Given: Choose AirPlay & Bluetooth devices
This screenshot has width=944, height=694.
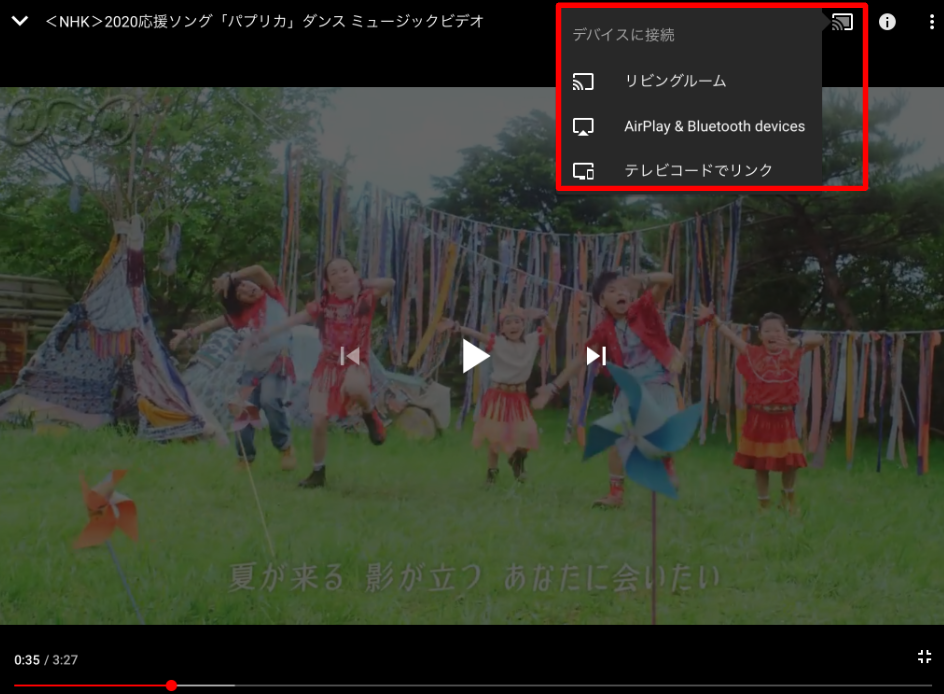Looking at the screenshot, I should click(x=689, y=126).
